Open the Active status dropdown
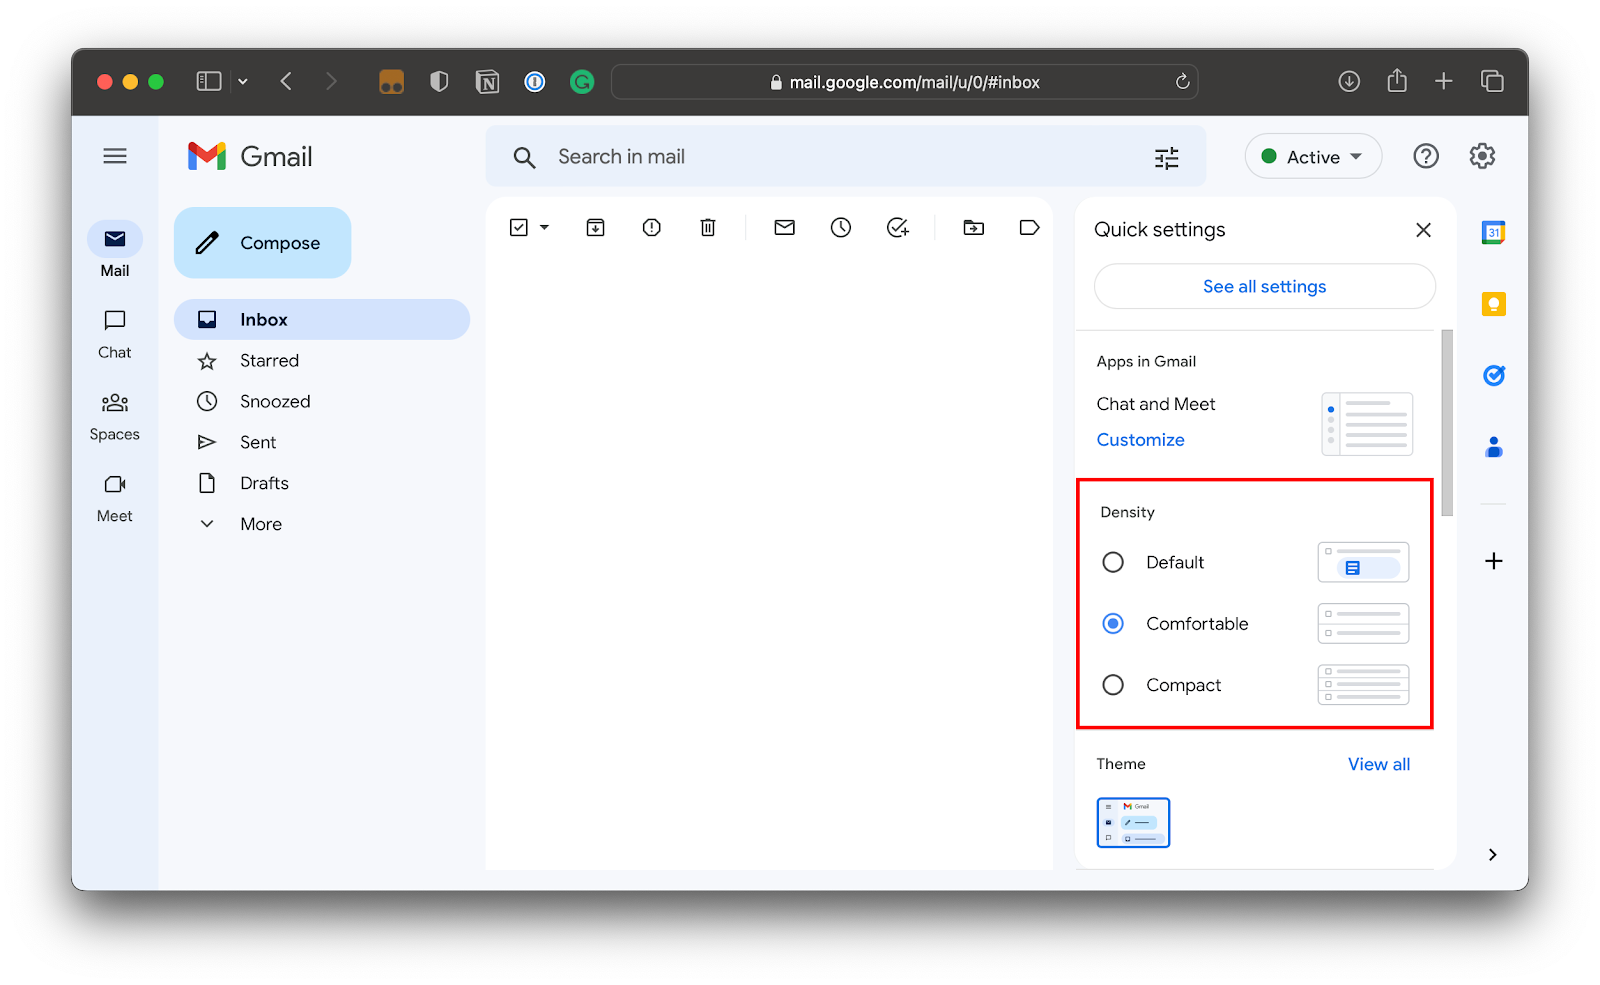 [x=1313, y=156]
